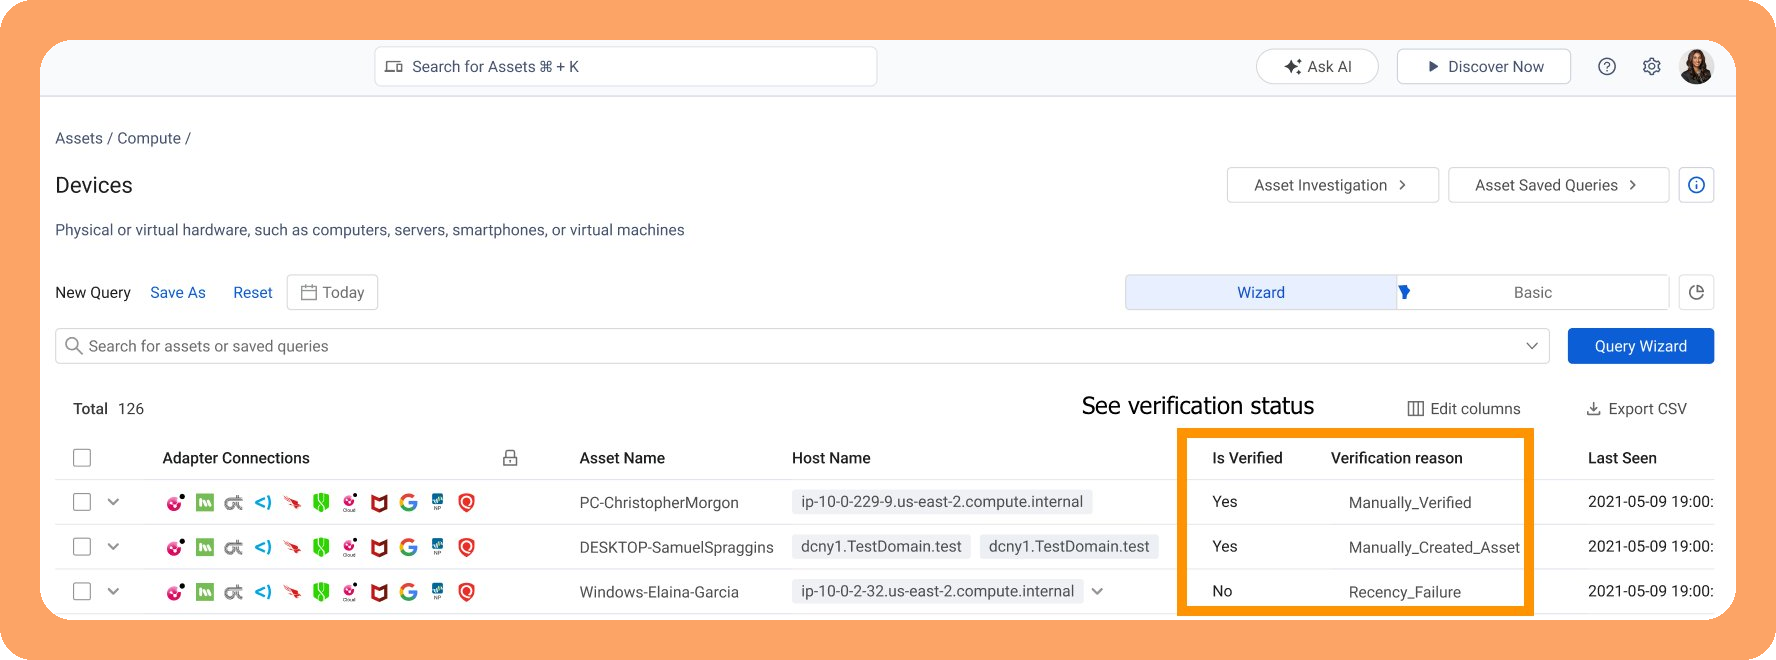The height and width of the screenshot is (660, 1776).
Task: Click the Host Name column header
Action: click(831, 458)
